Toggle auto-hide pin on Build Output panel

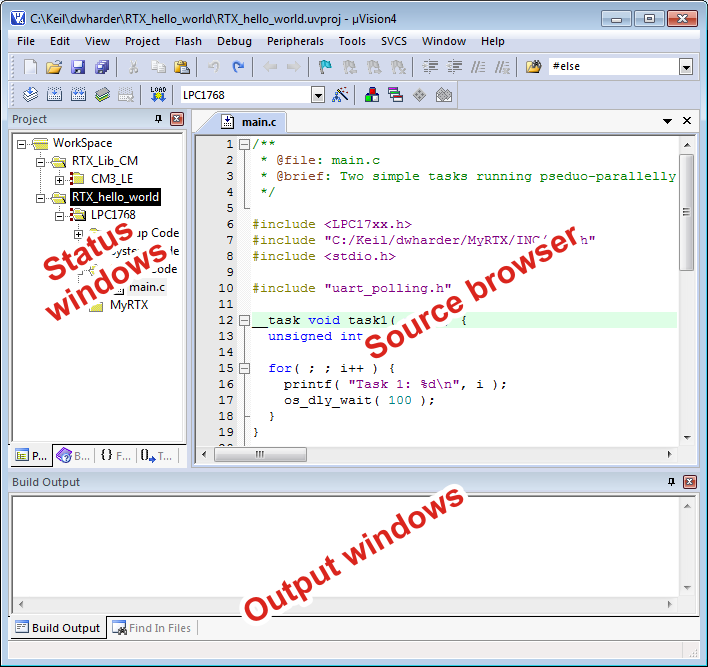click(x=671, y=482)
